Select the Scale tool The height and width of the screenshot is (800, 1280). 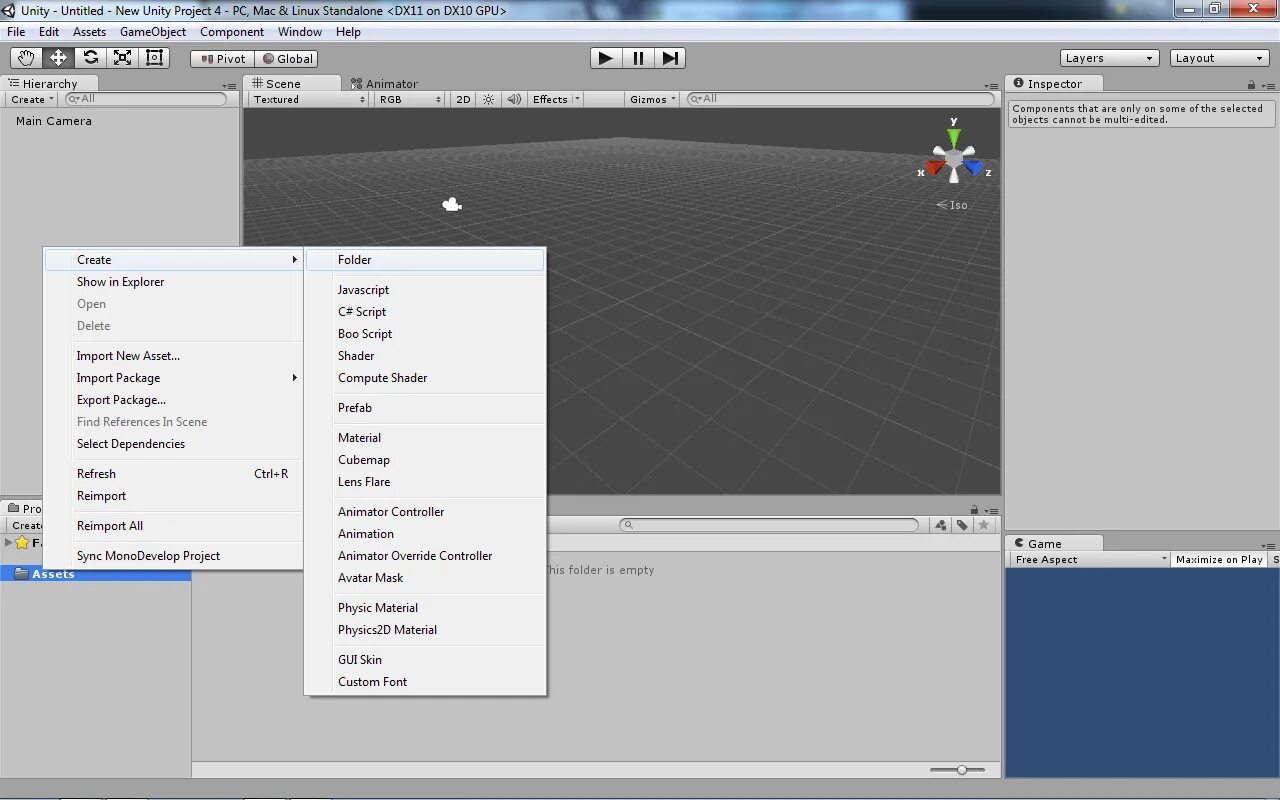pos(122,58)
